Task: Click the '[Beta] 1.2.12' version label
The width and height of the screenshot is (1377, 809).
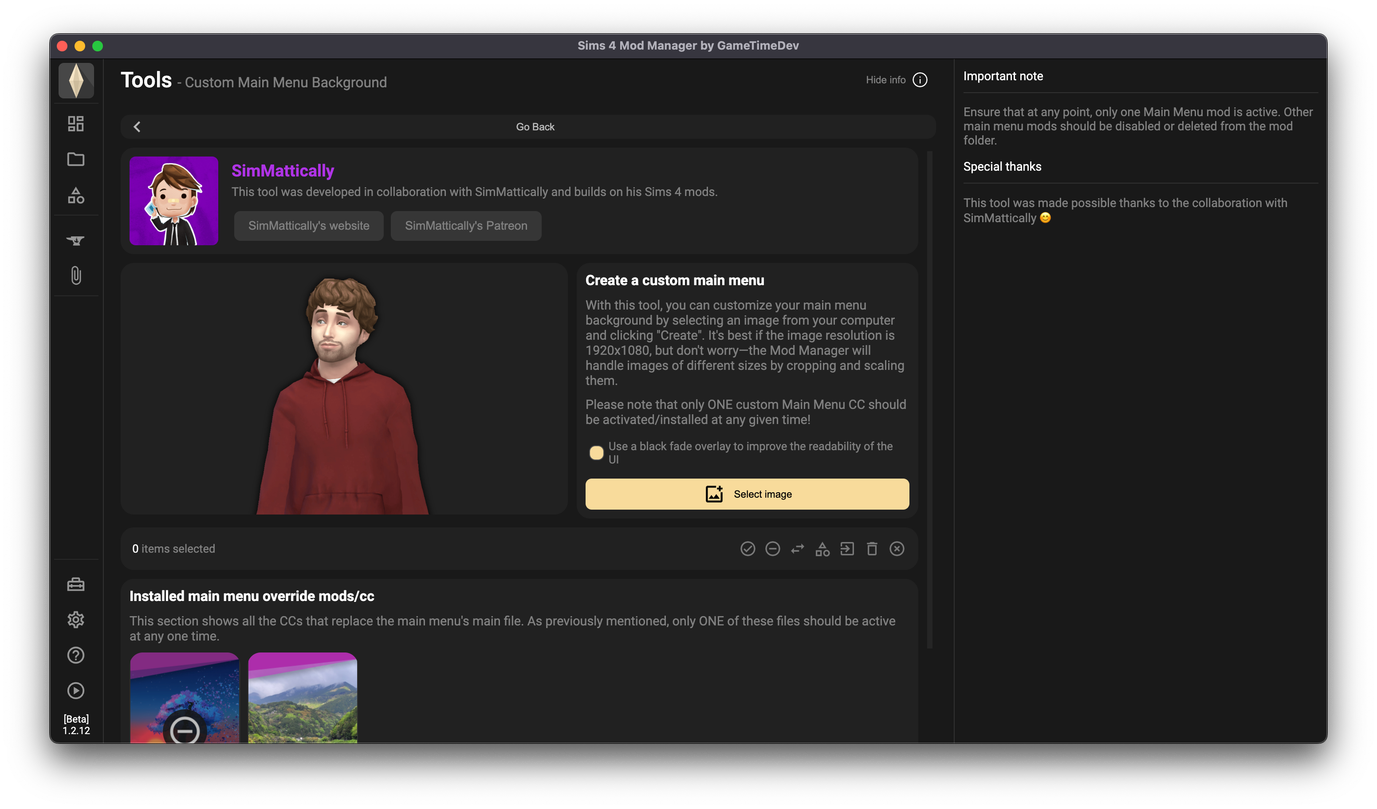Action: pos(76,725)
